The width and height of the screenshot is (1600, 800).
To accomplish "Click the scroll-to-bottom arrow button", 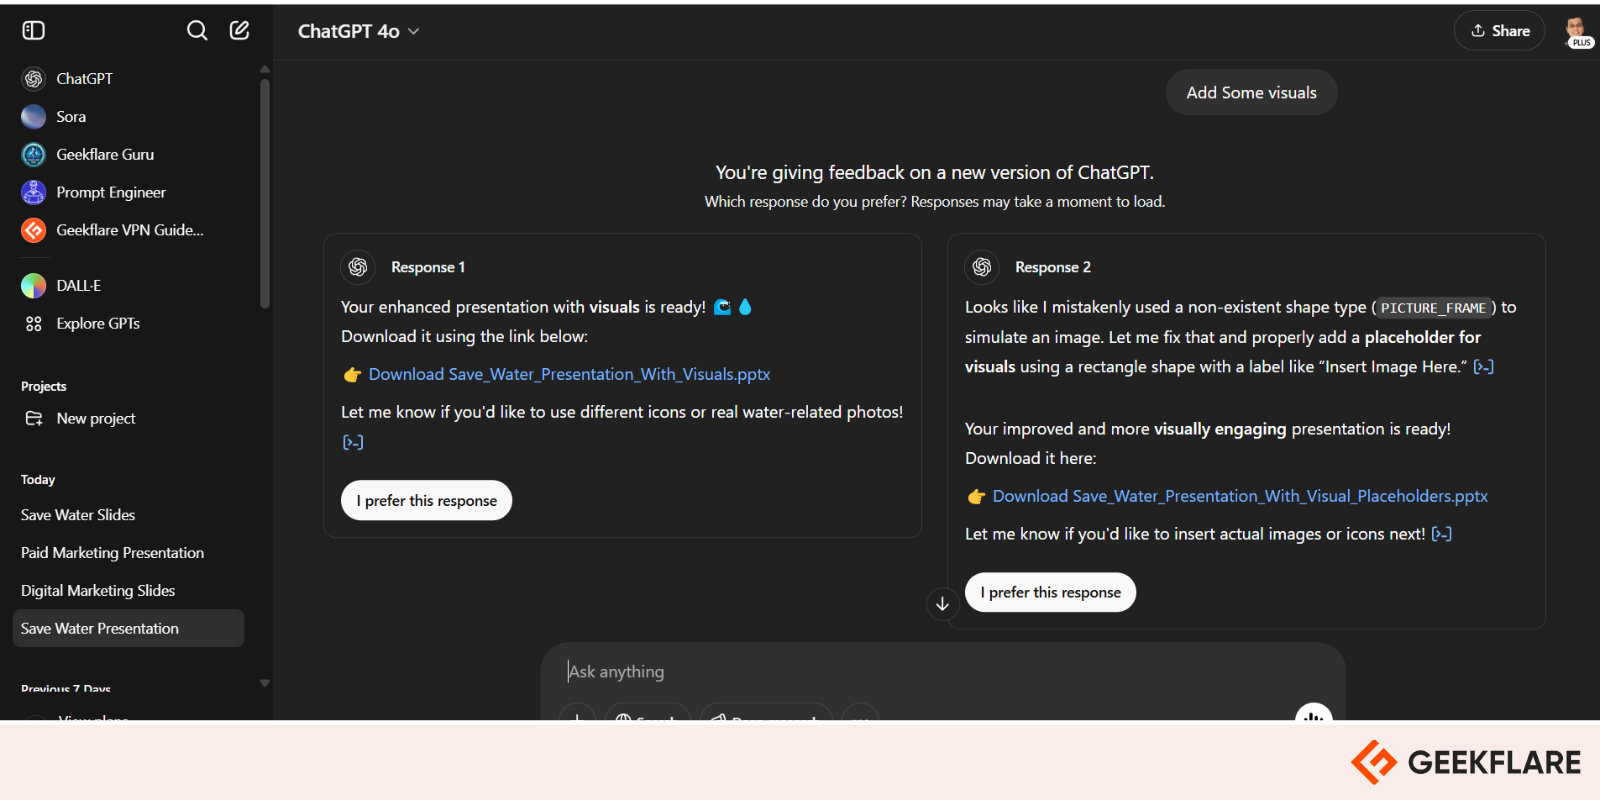I will pos(942,604).
